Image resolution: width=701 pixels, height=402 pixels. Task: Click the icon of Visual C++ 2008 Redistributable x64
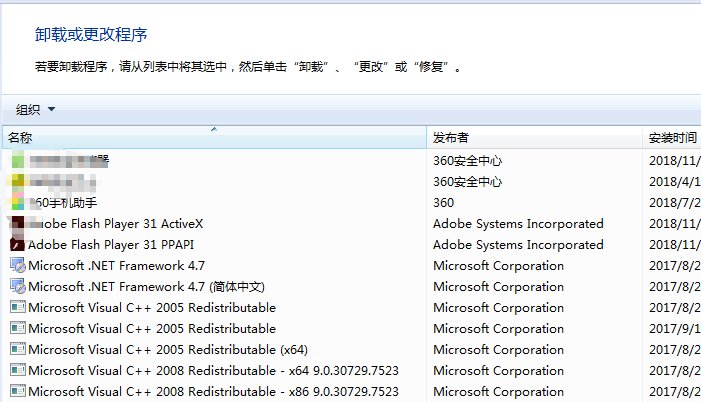click(18, 370)
